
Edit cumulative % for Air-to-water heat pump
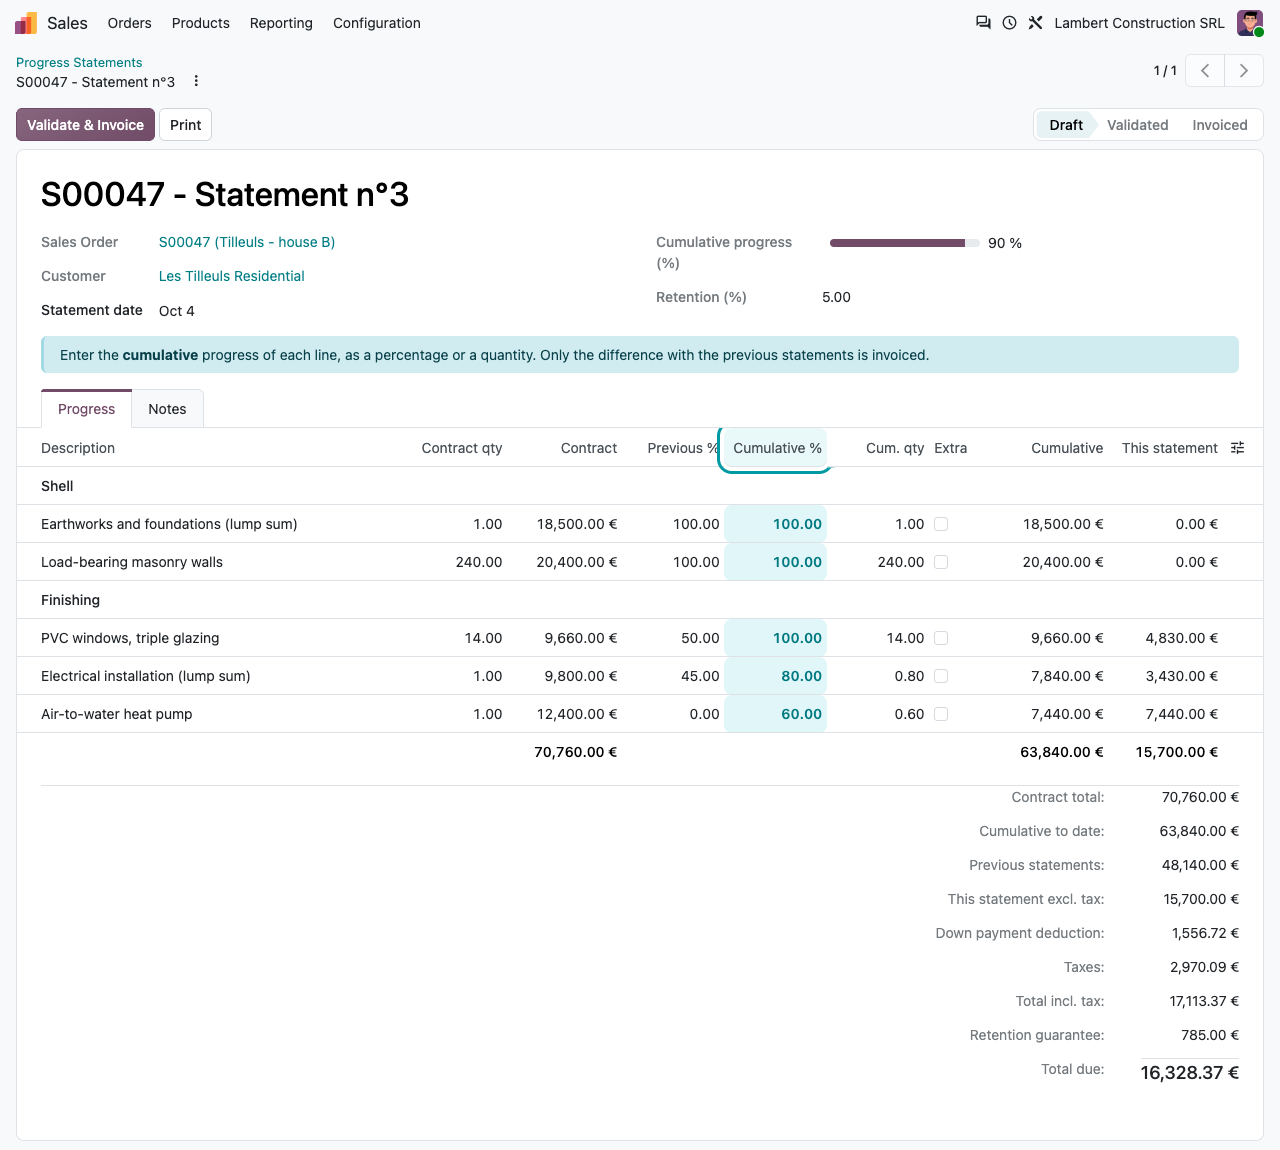[775, 714]
